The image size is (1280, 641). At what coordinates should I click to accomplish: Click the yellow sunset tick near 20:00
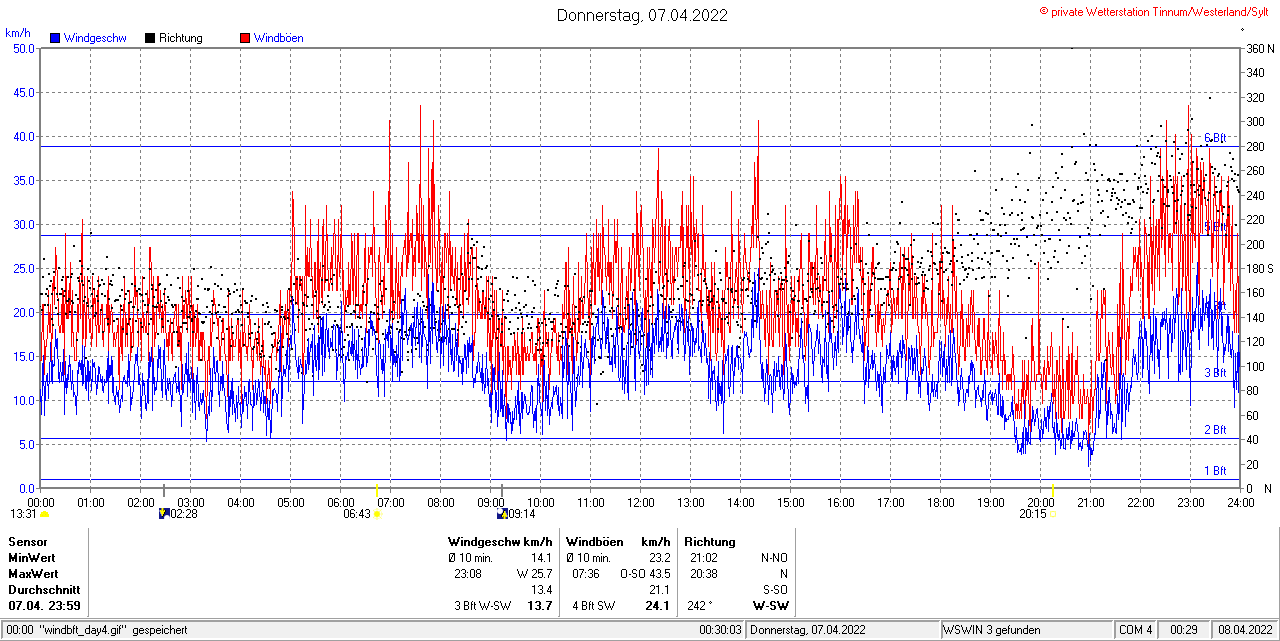1052,490
